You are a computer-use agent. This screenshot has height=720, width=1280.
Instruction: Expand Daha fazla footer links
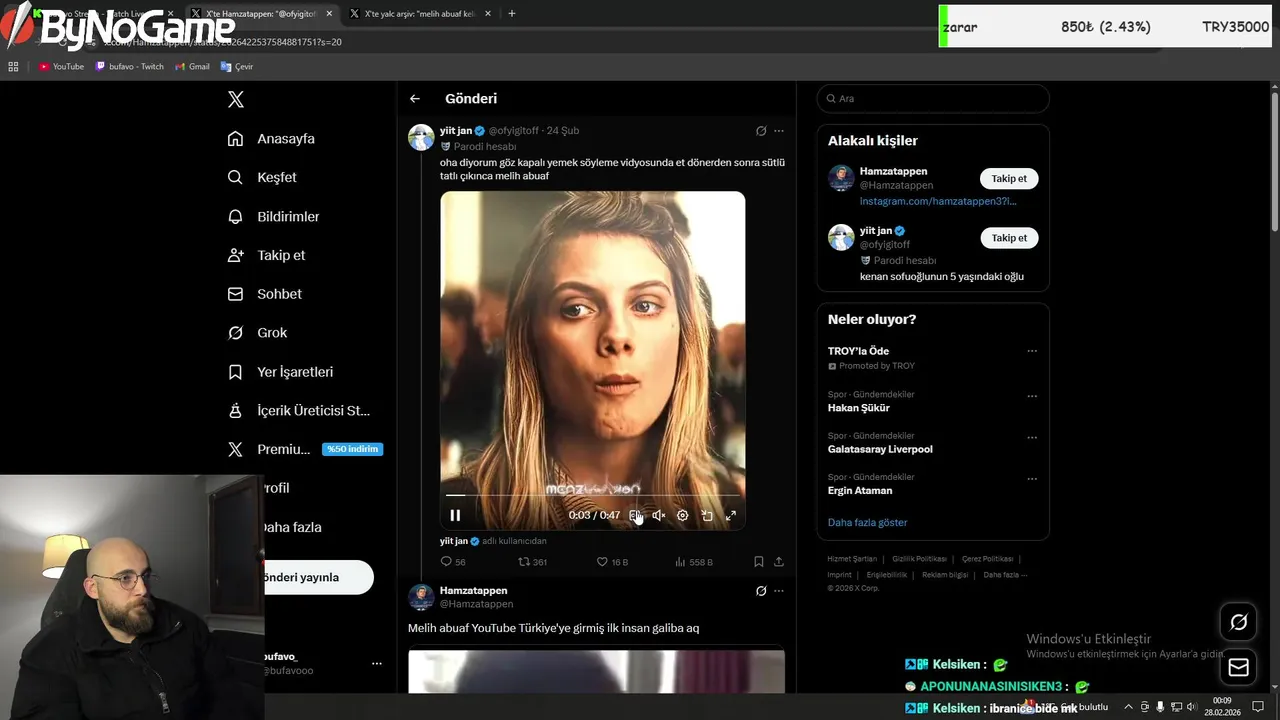point(1005,575)
